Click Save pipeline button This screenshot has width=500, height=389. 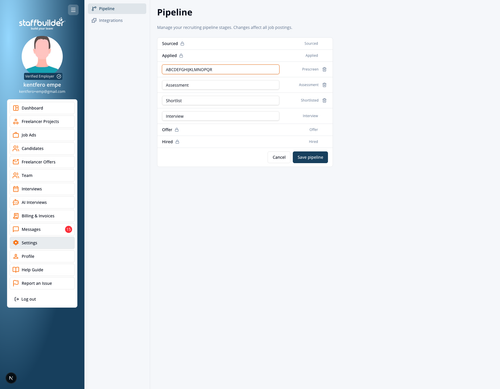[x=310, y=157]
